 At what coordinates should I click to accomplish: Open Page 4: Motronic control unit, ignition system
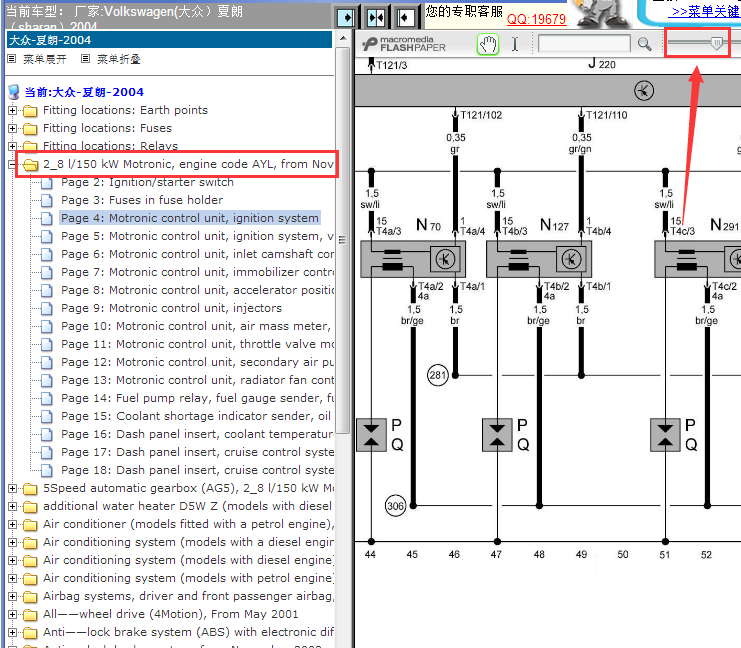[x=190, y=218]
